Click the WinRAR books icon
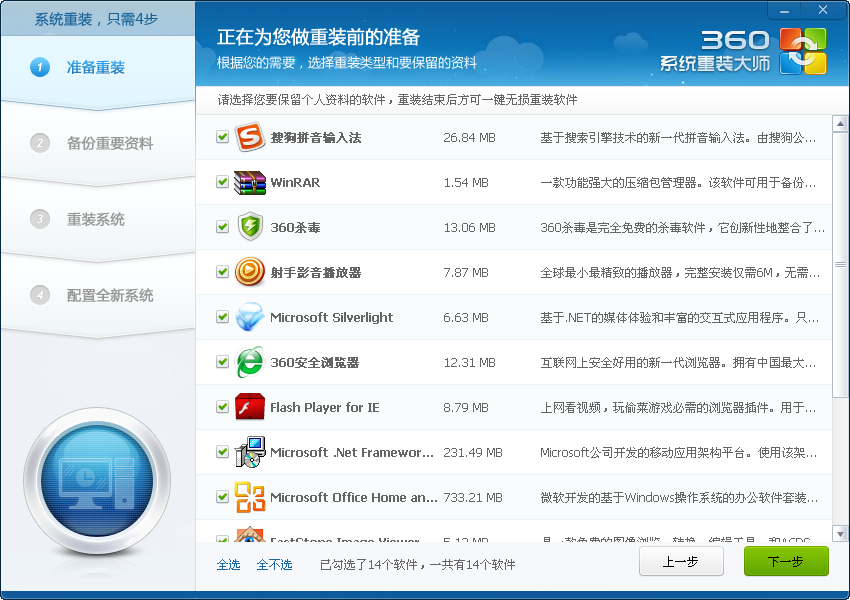The width and height of the screenshot is (850, 600). coord(249,182)
